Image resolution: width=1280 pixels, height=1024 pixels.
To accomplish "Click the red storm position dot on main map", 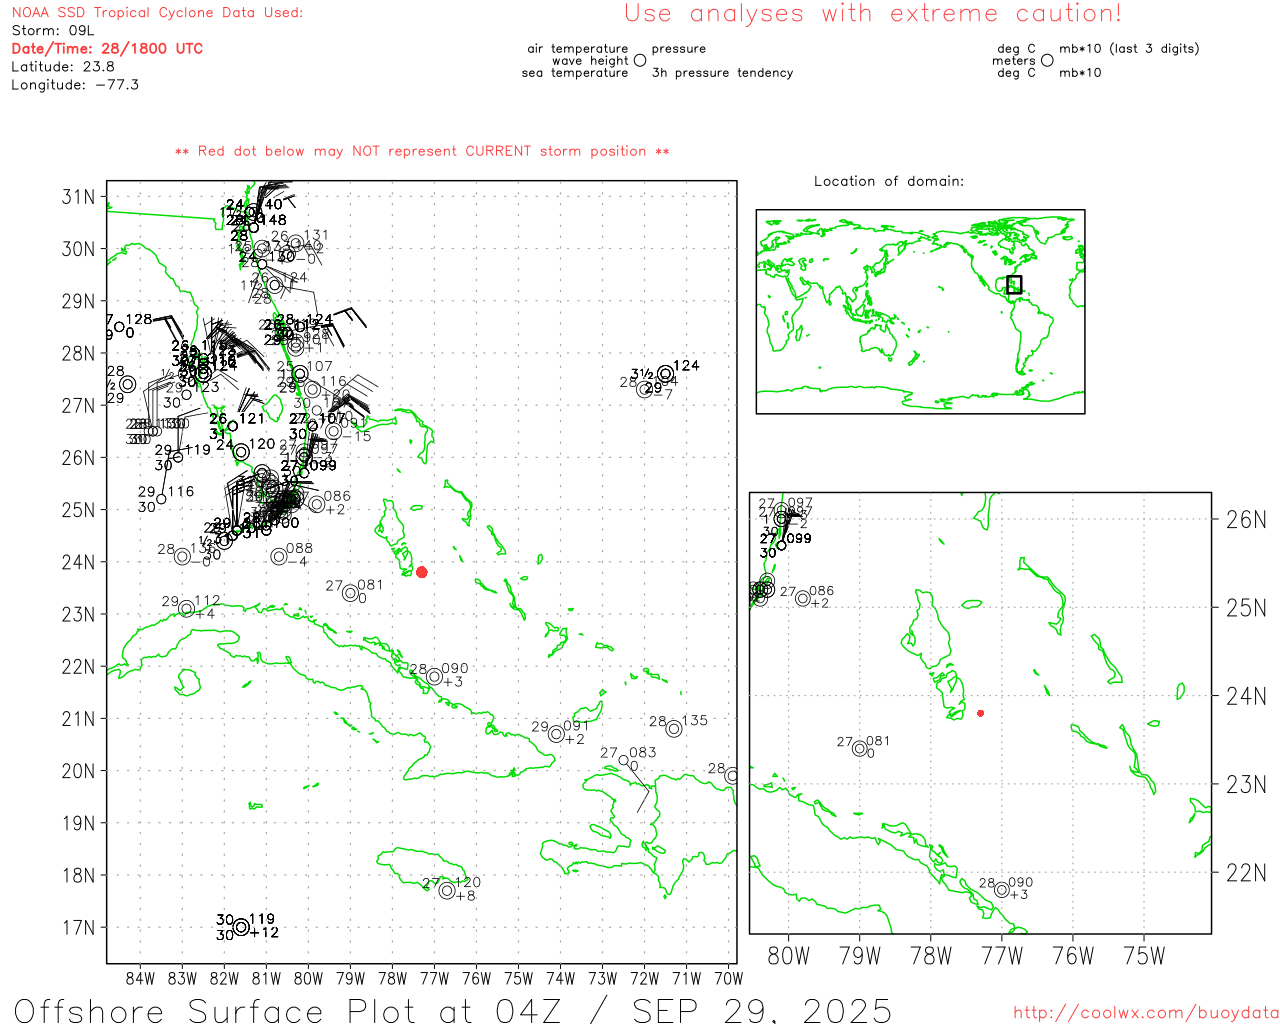I will (421, 572).
